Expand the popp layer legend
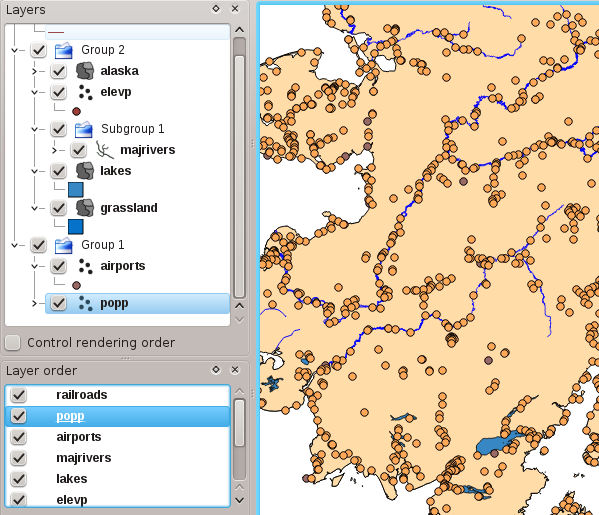 (x=34, y=303)
